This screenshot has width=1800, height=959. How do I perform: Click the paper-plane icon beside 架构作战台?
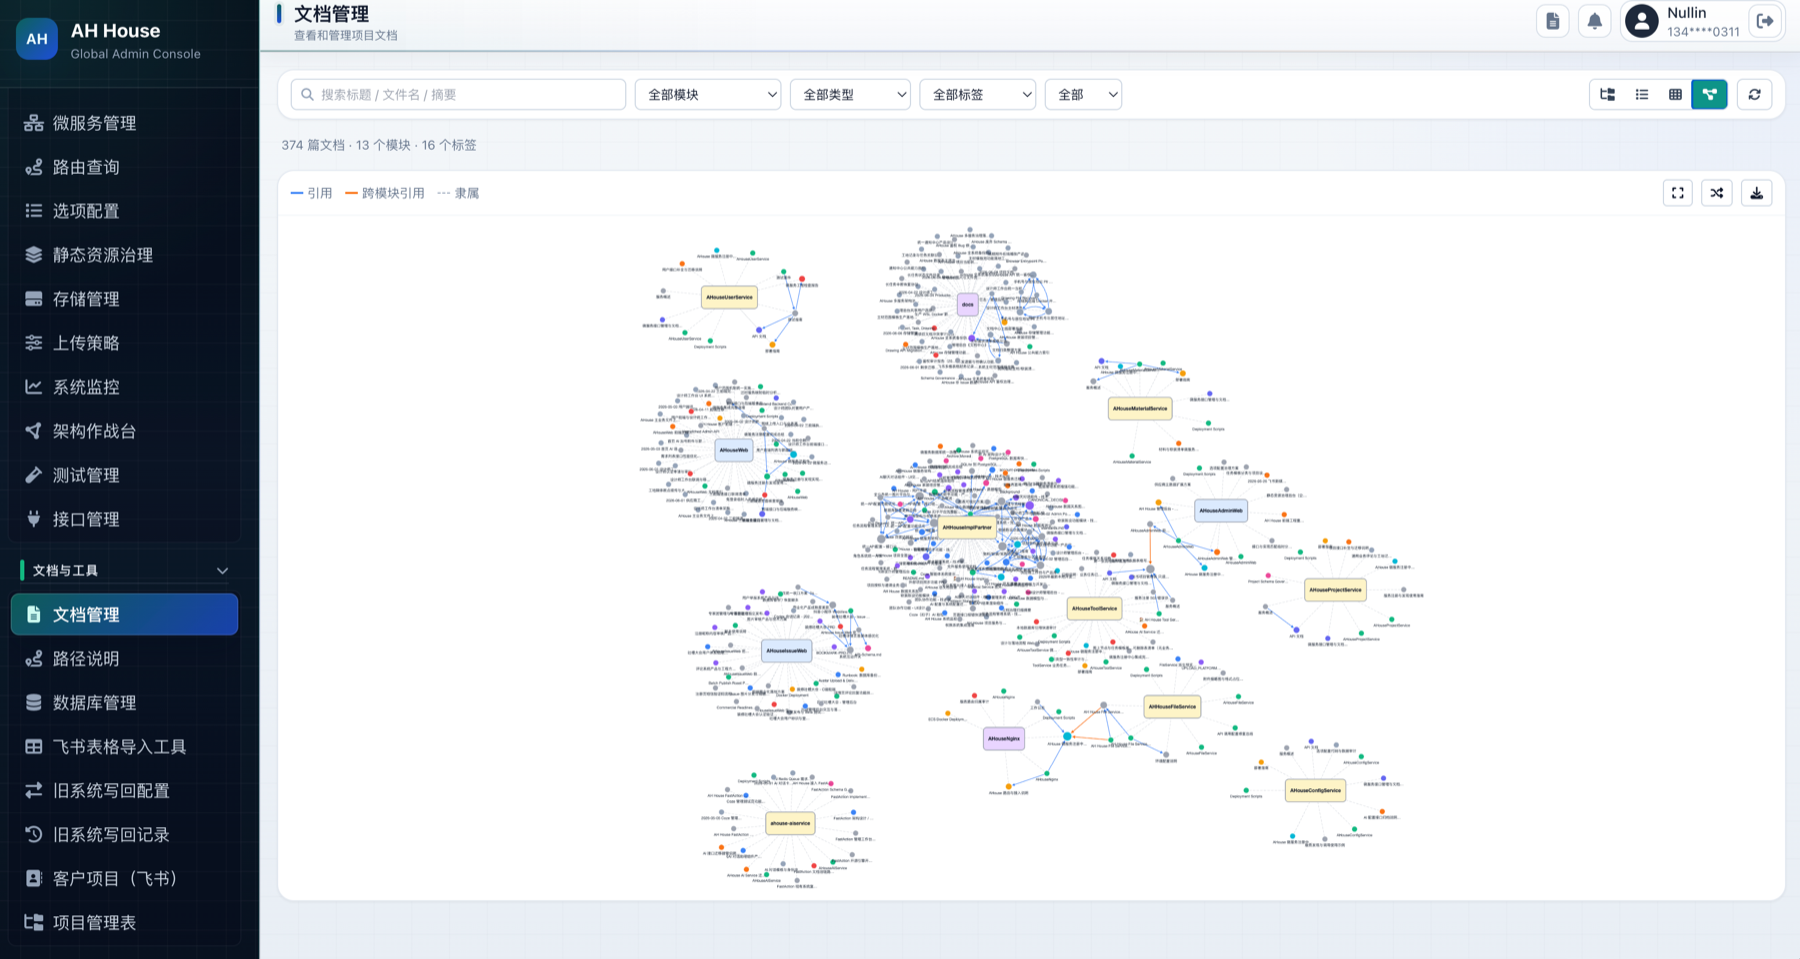coord(33,430)
